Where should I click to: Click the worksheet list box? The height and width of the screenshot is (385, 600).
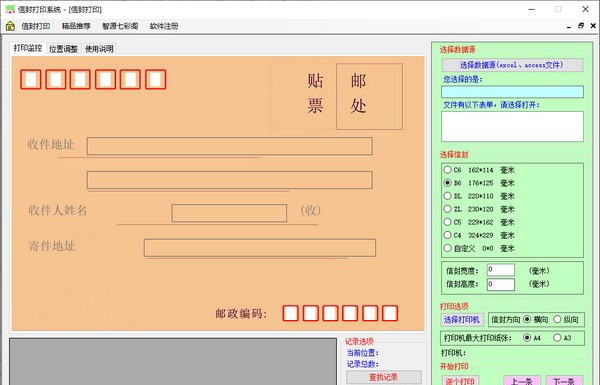[x=512, y=127]
